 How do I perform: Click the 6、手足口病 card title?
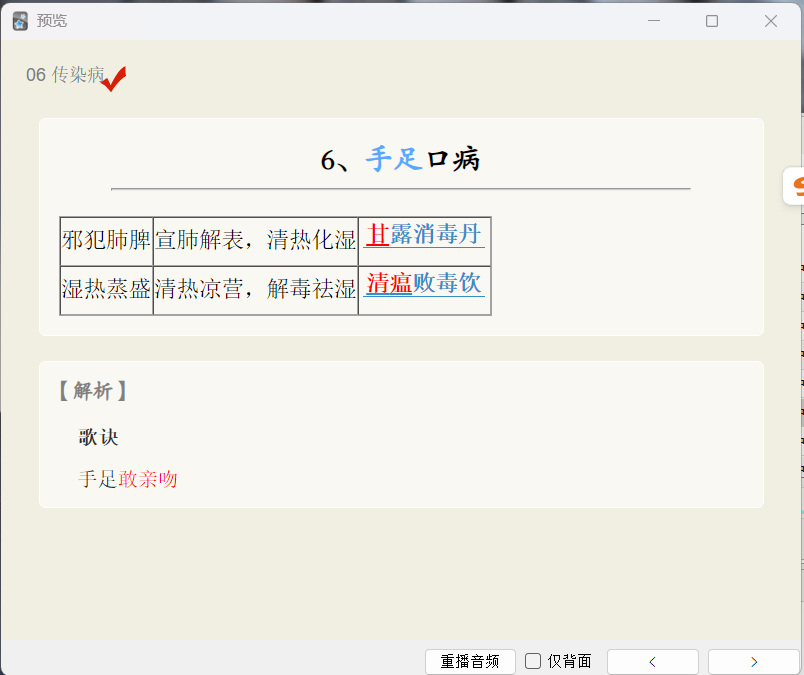click(400, 159)
